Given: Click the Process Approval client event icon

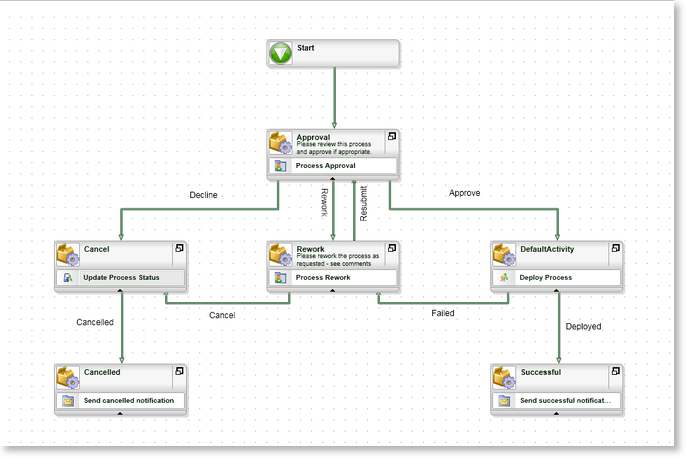Looking at the screenshot, I should (x=280, y=166).
